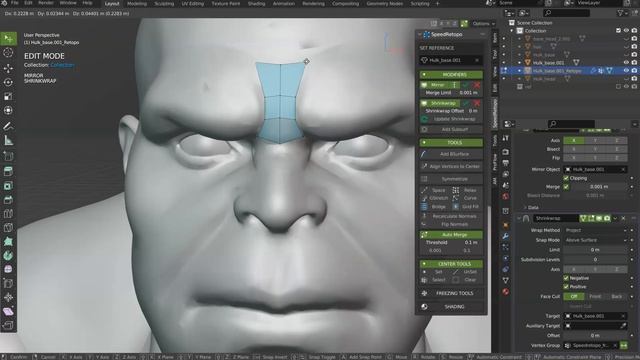Image resolution: width=640 pixels, height=360 pixels.
Task: Select the Smooth tool
Action: pos(8,269)
